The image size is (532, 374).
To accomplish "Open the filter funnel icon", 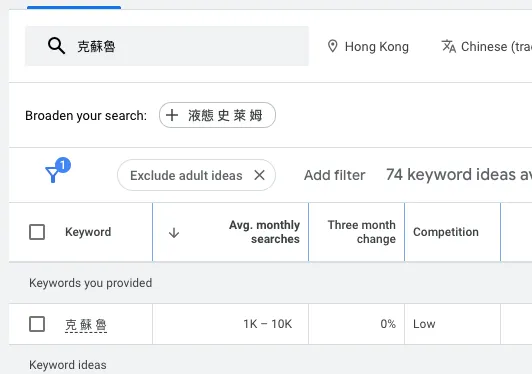I will coord(57,171).
